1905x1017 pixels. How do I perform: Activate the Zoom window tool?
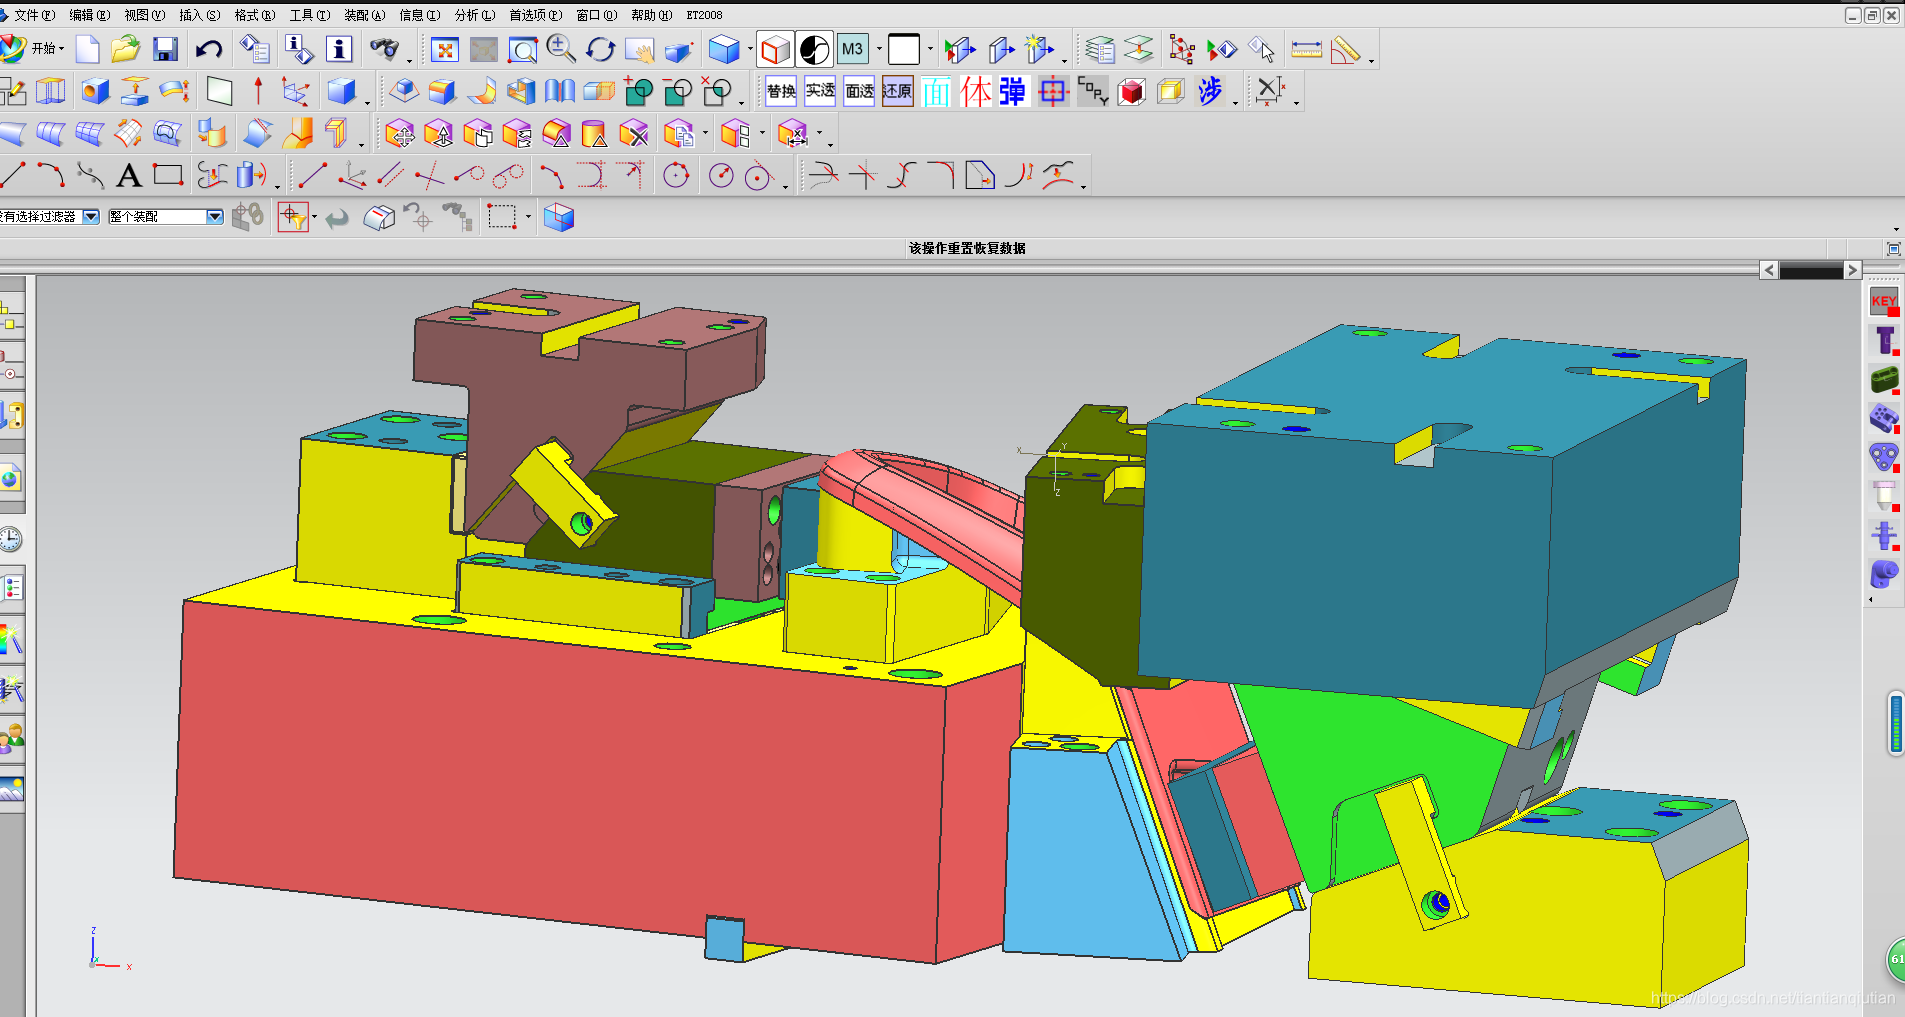coord(522,49)
